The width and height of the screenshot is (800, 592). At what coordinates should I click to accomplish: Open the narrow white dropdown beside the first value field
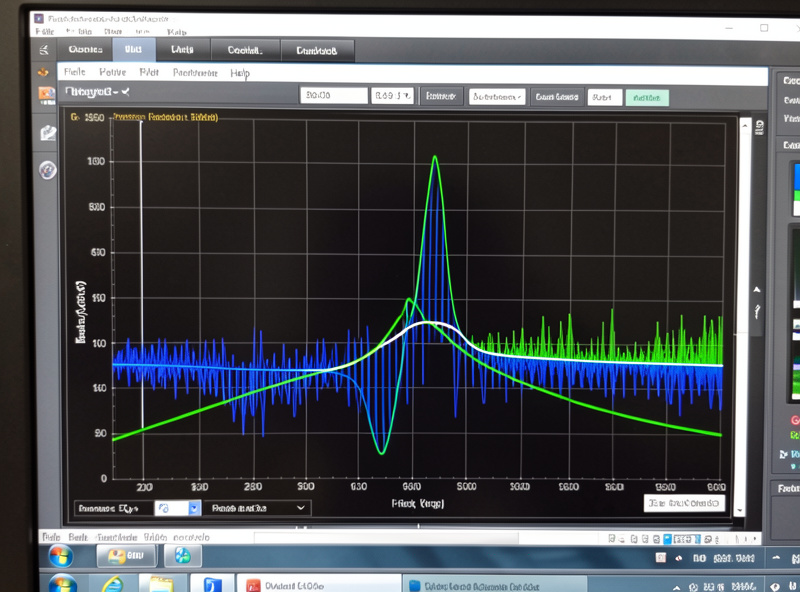tap(392, 95)
